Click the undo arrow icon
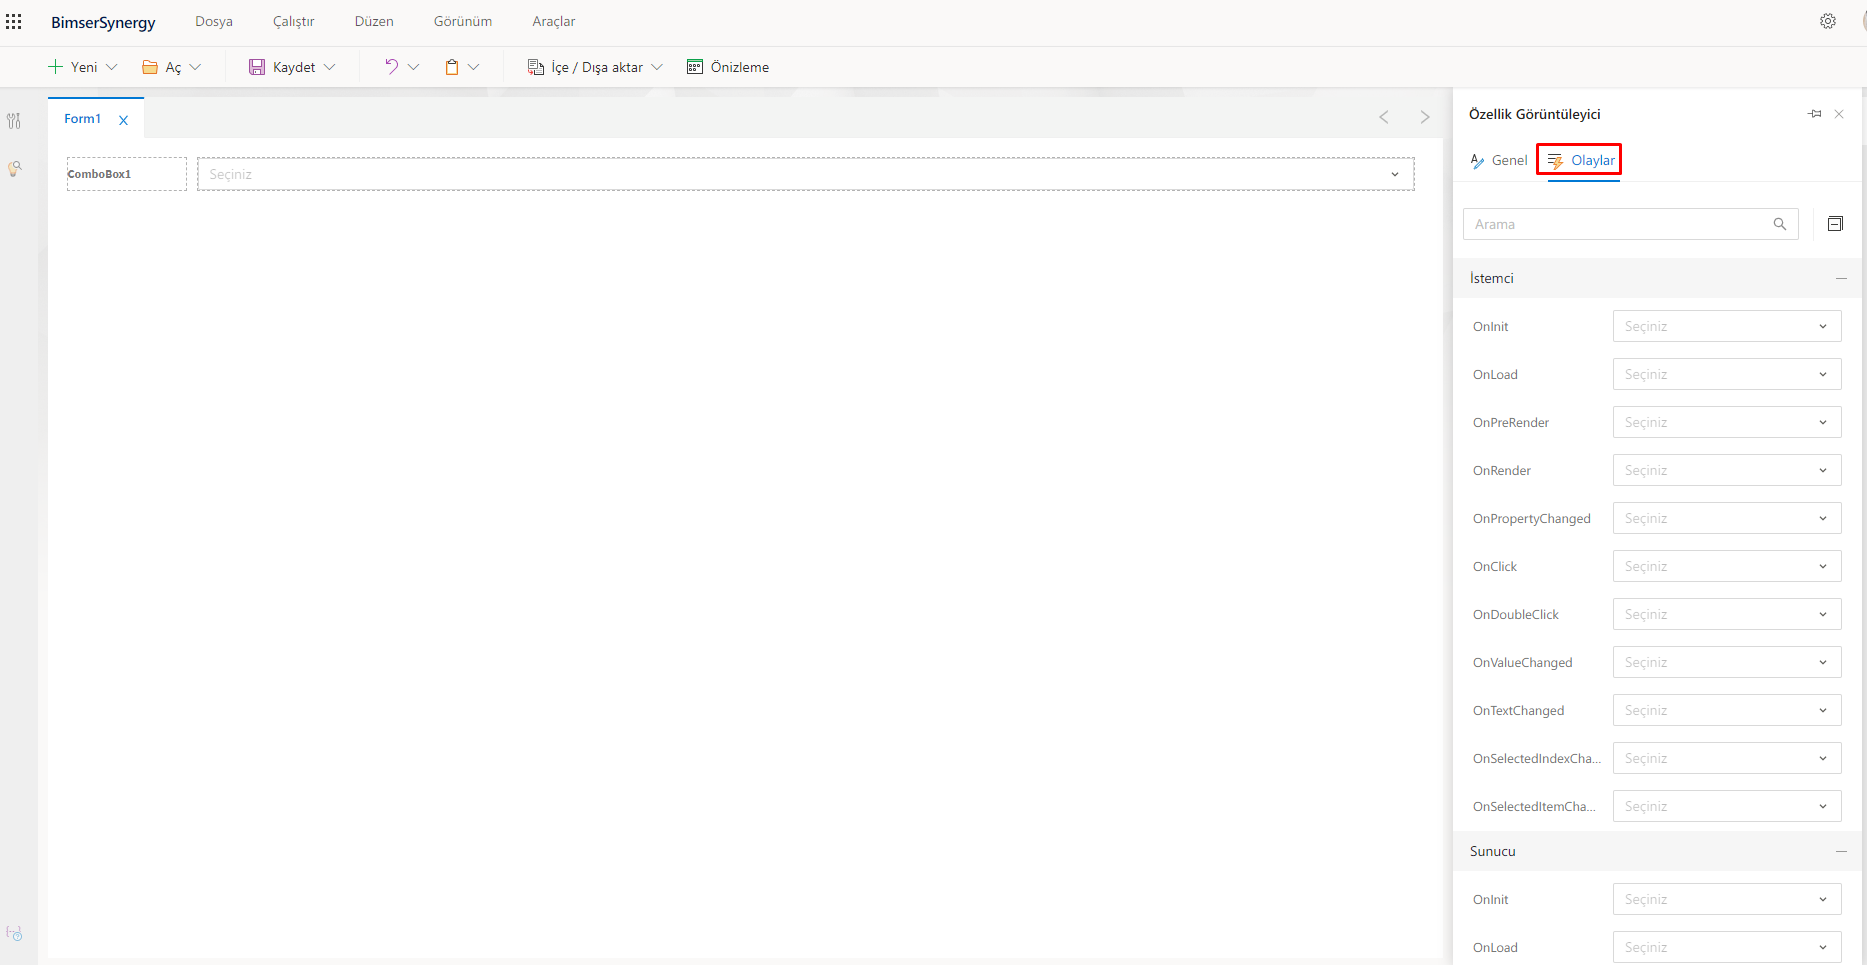Screen dimensions: 1867x965 coord(391,67)
